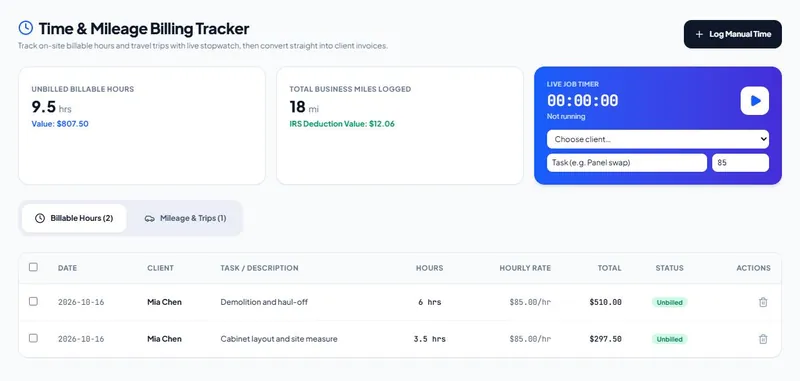Check the Demolition and haul-off row checkbox
The image size is (800, 381).
(33, 301)
